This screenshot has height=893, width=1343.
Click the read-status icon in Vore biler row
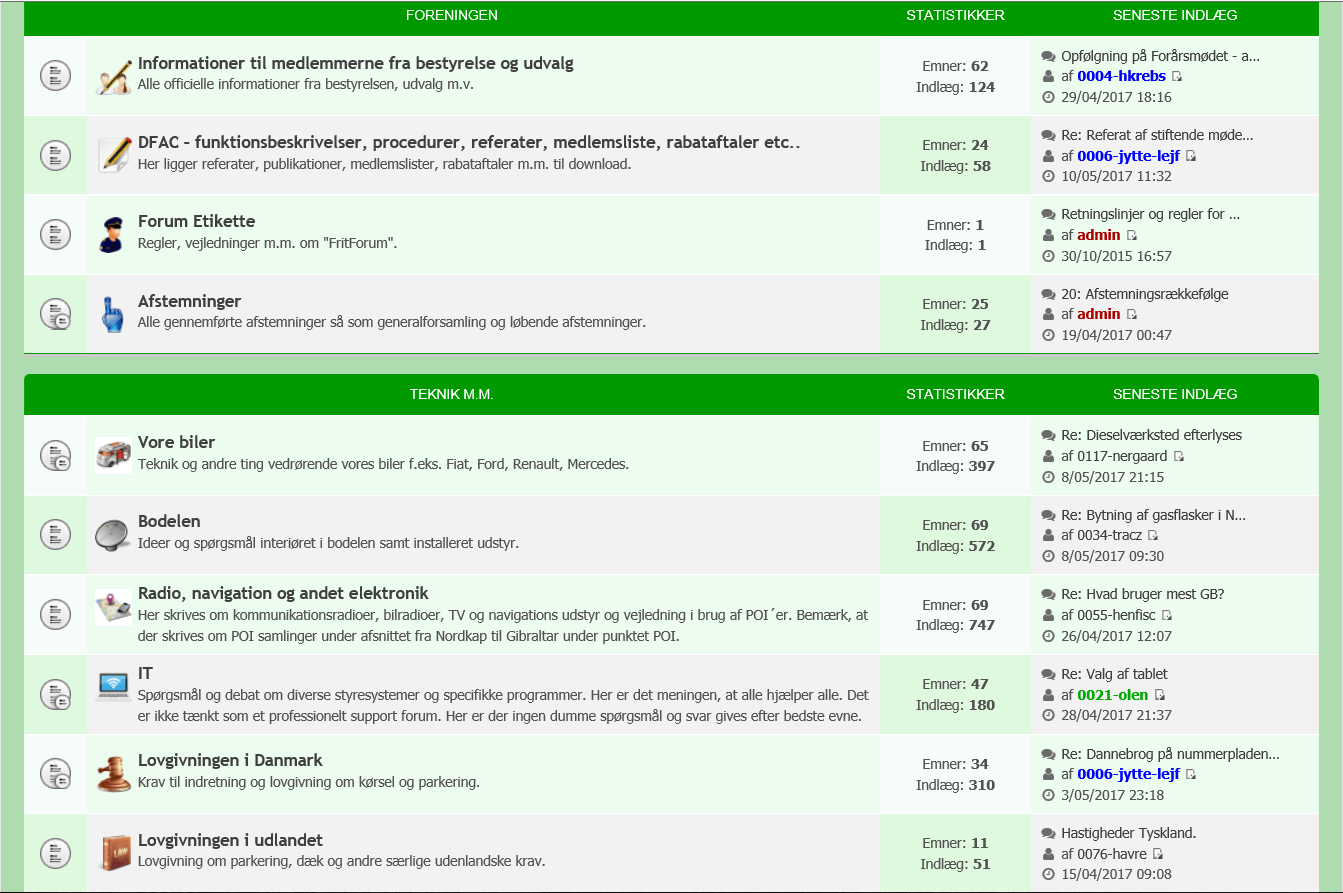[55, 455]
